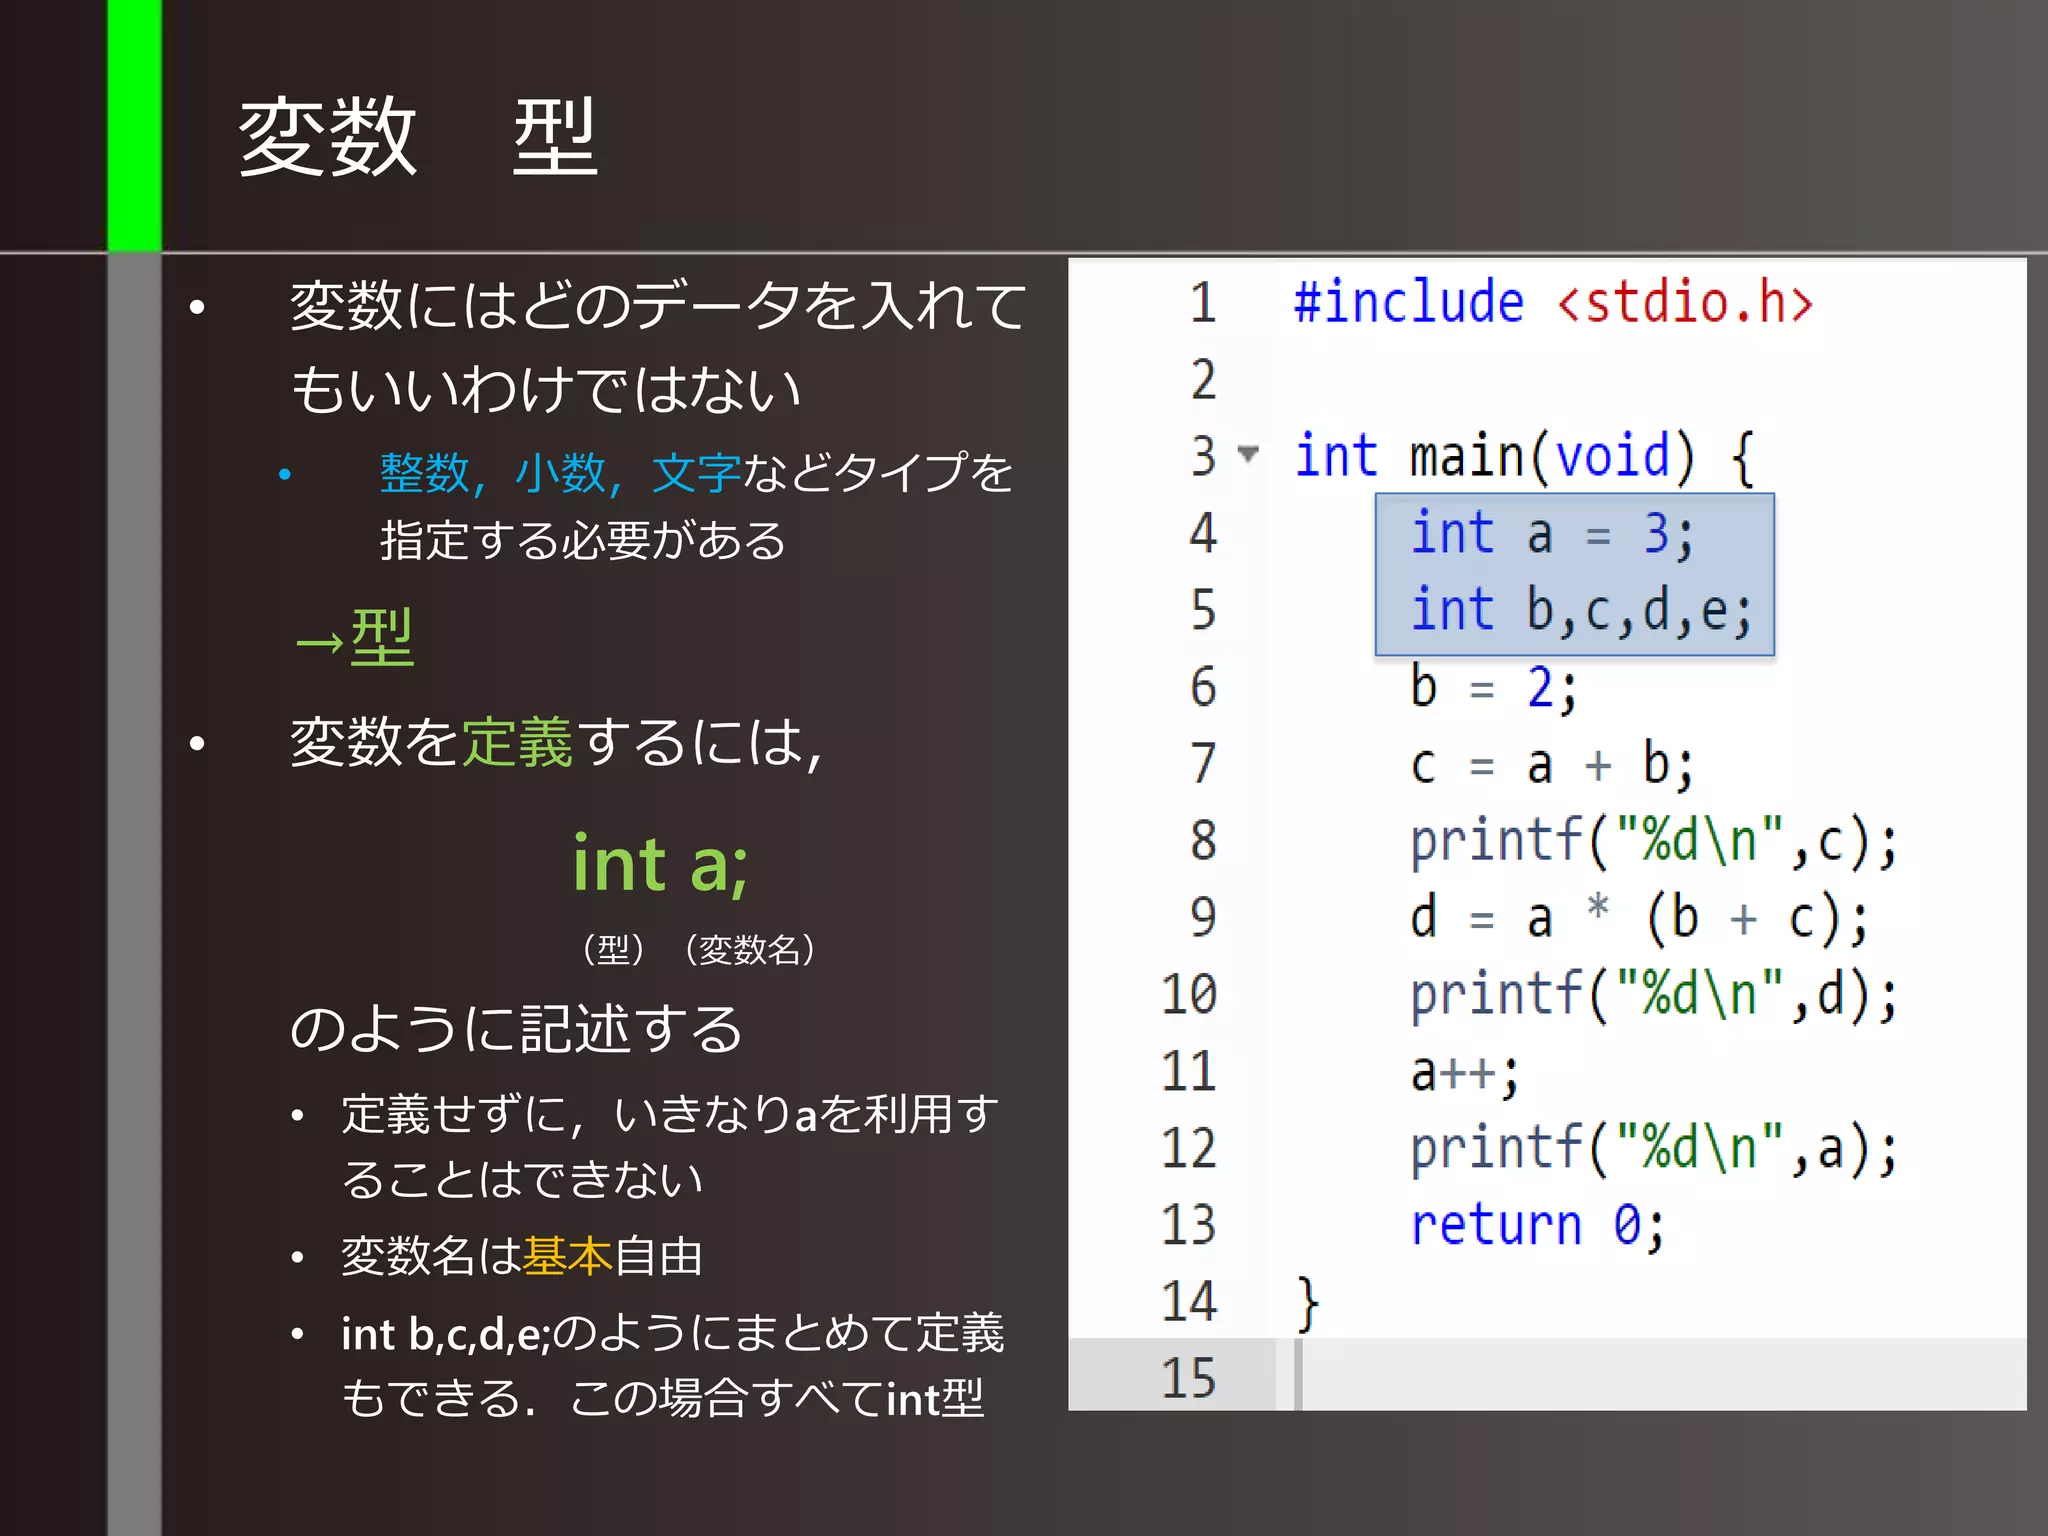Click the →型 green label
This screenshot has height=1536, width=2048.
pyautogui.click(x=354, y=637)
